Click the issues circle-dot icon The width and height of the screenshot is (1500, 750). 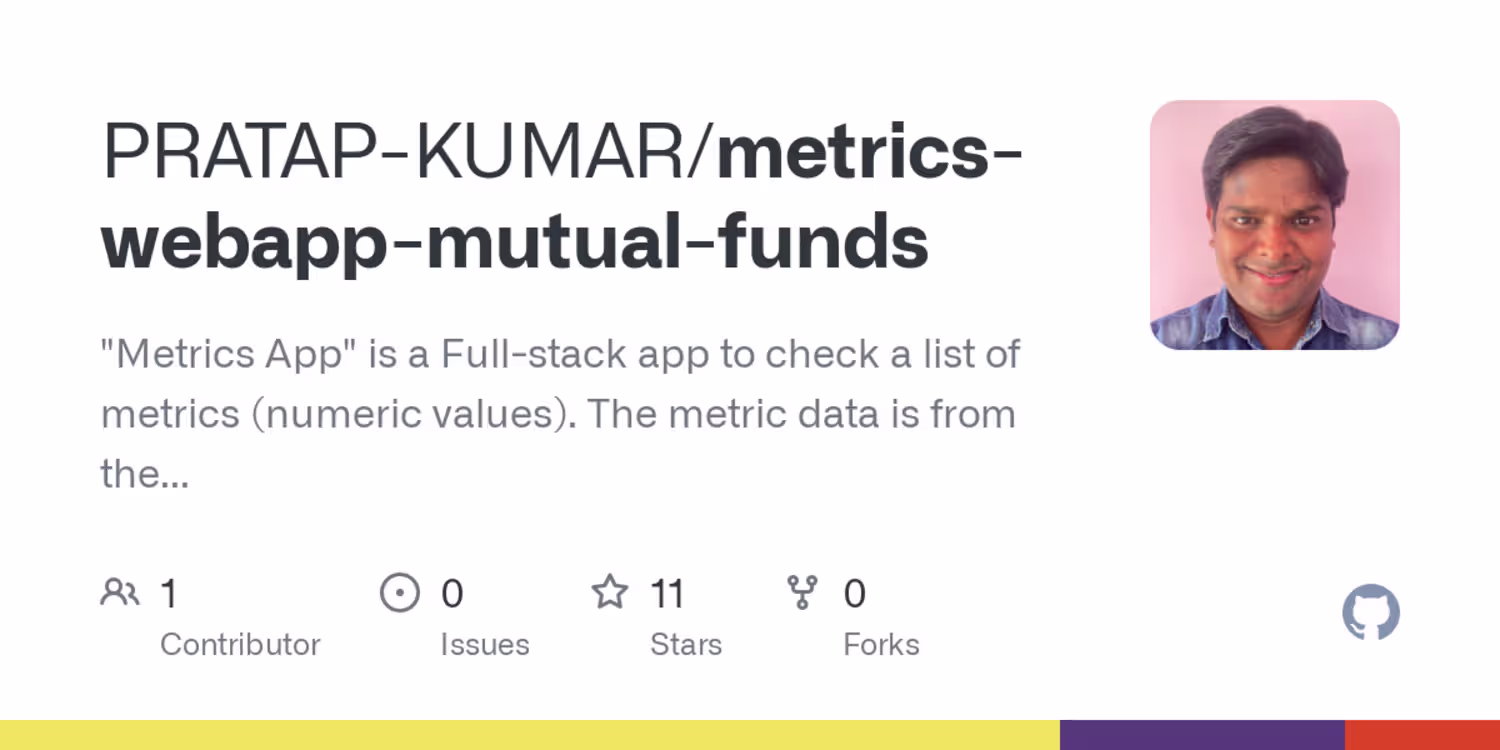click(x=400, y=593)
